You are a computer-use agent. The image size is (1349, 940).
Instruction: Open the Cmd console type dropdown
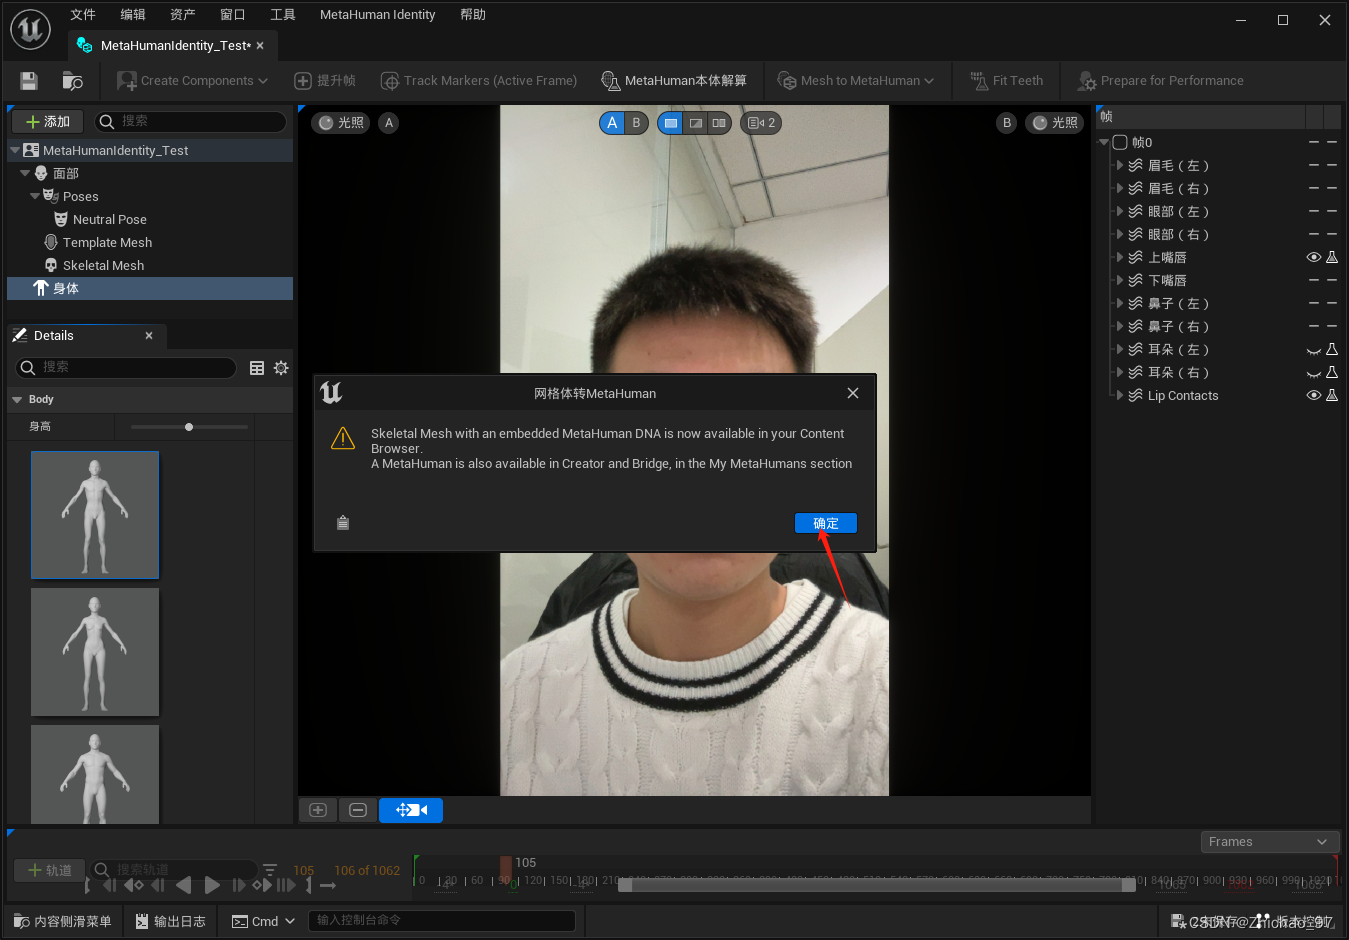(264, 921)
